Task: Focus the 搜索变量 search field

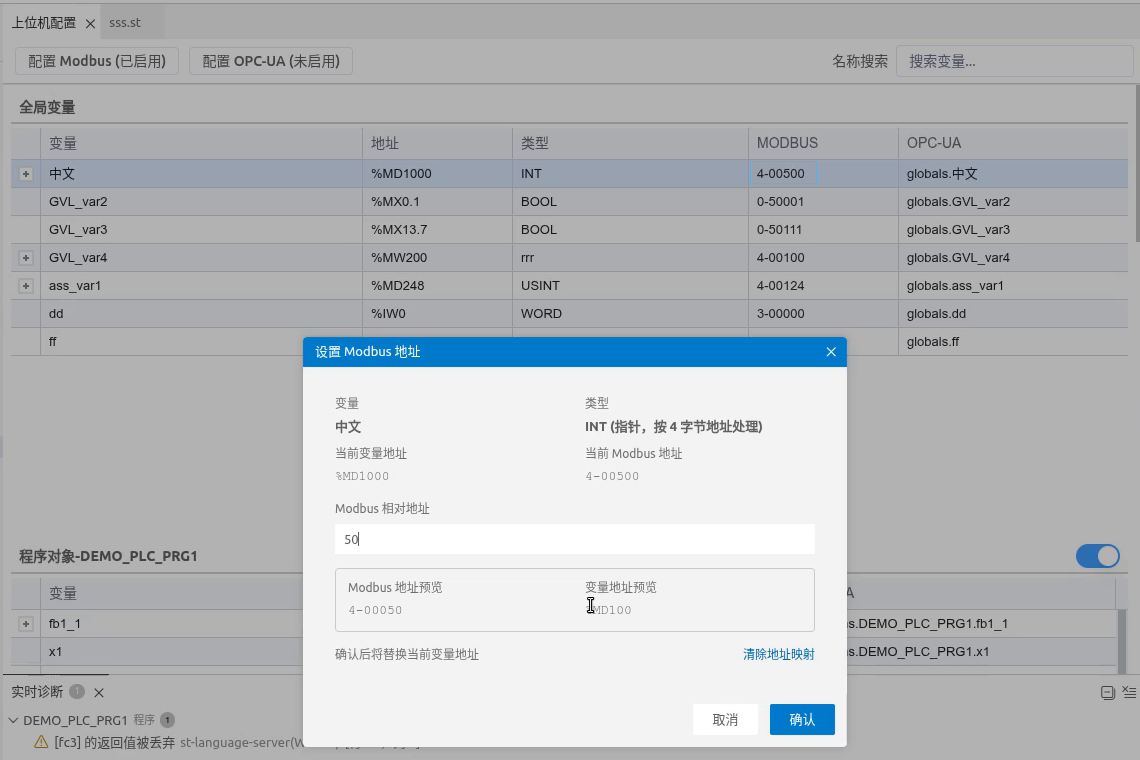Action: (x=1013, y=61)
